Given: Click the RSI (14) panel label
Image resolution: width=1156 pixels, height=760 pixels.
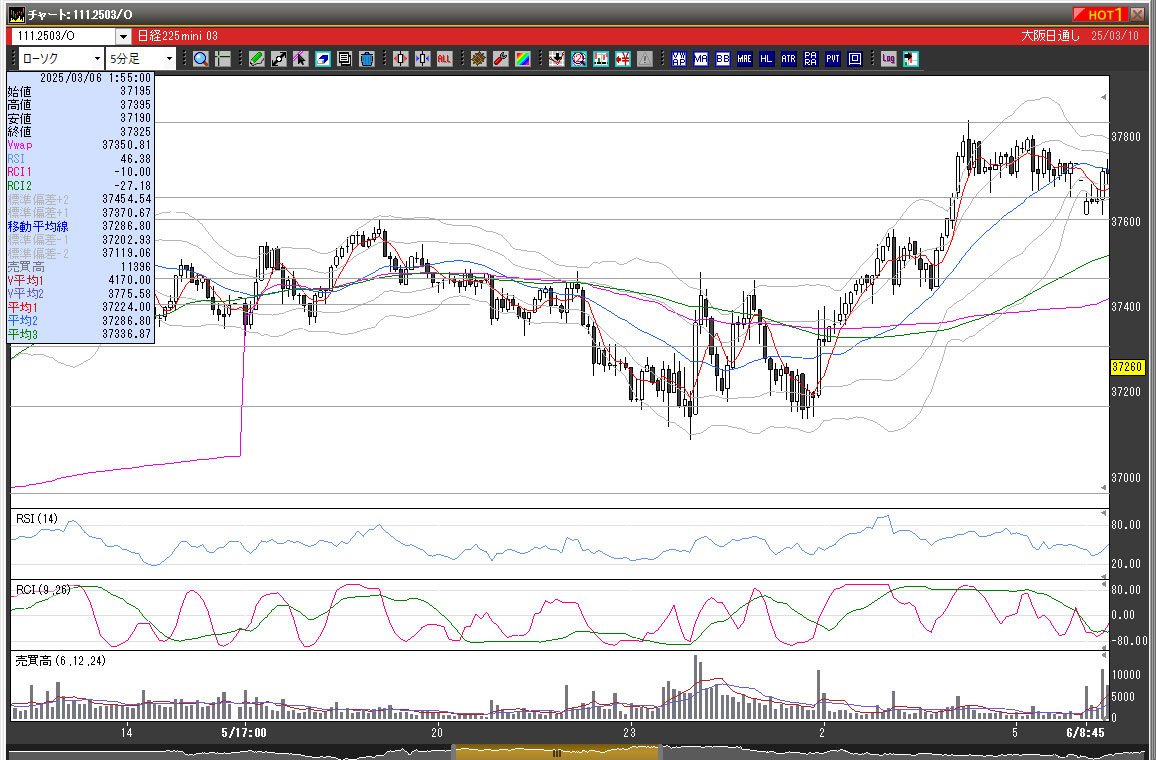Looking at the screenshot, I should tap(37, 519).
